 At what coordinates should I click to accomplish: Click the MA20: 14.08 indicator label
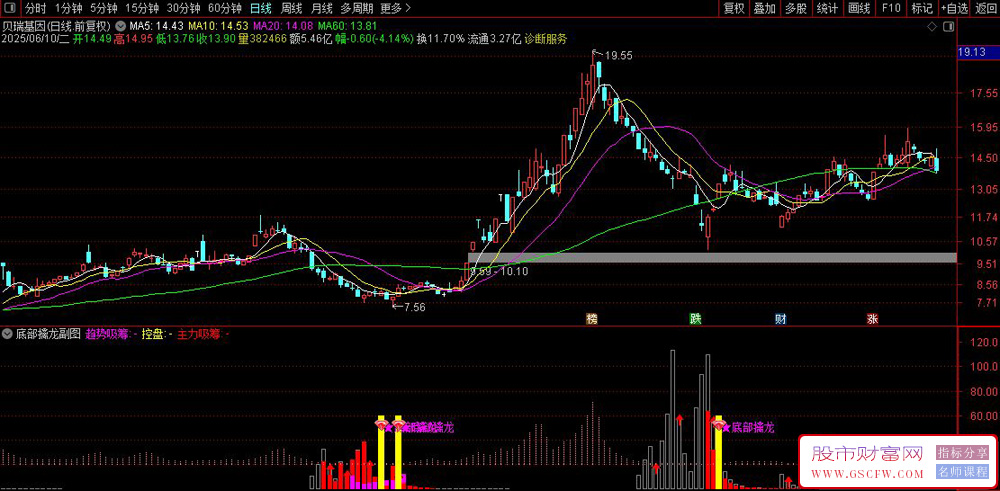[x=283, y=27]
